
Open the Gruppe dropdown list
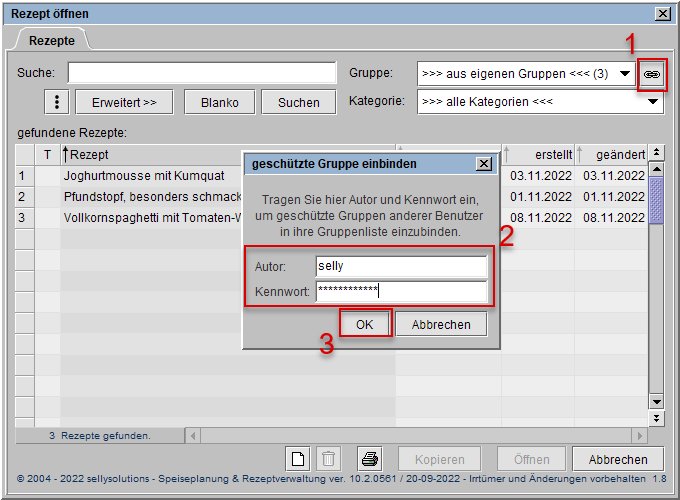625,74
